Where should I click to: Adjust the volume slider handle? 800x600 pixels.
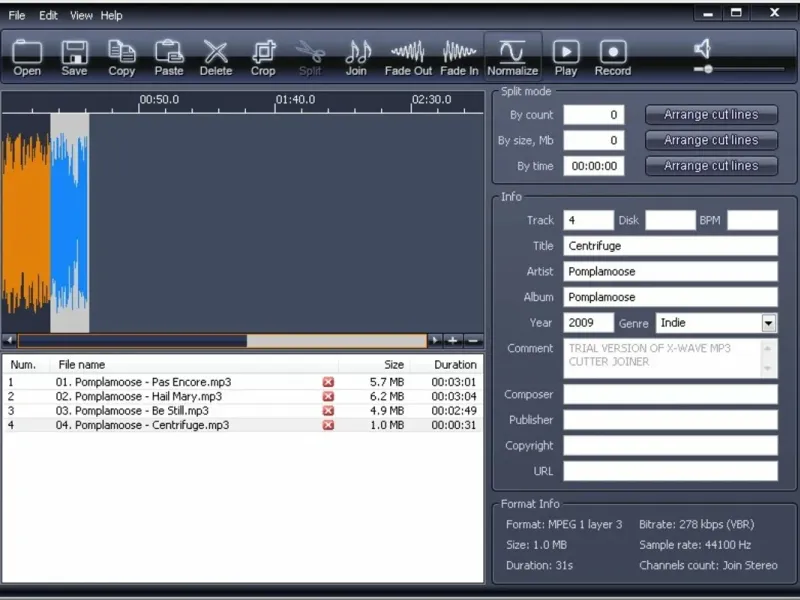point(708,69)
